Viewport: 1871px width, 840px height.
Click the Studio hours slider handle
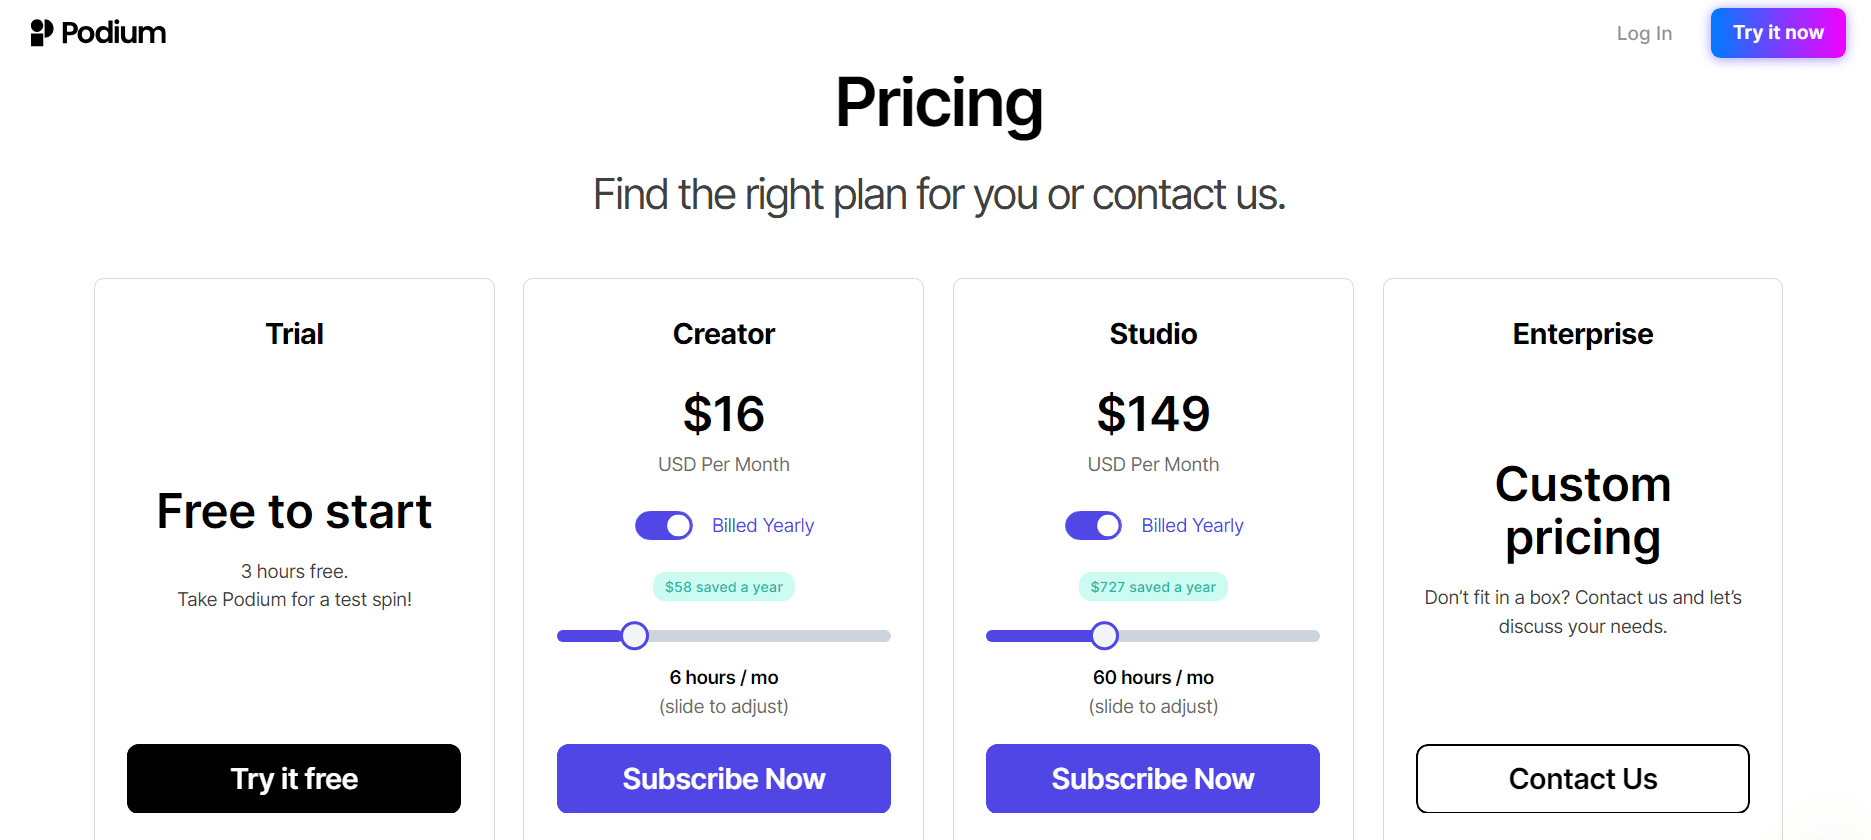(x=1104, y=635)
